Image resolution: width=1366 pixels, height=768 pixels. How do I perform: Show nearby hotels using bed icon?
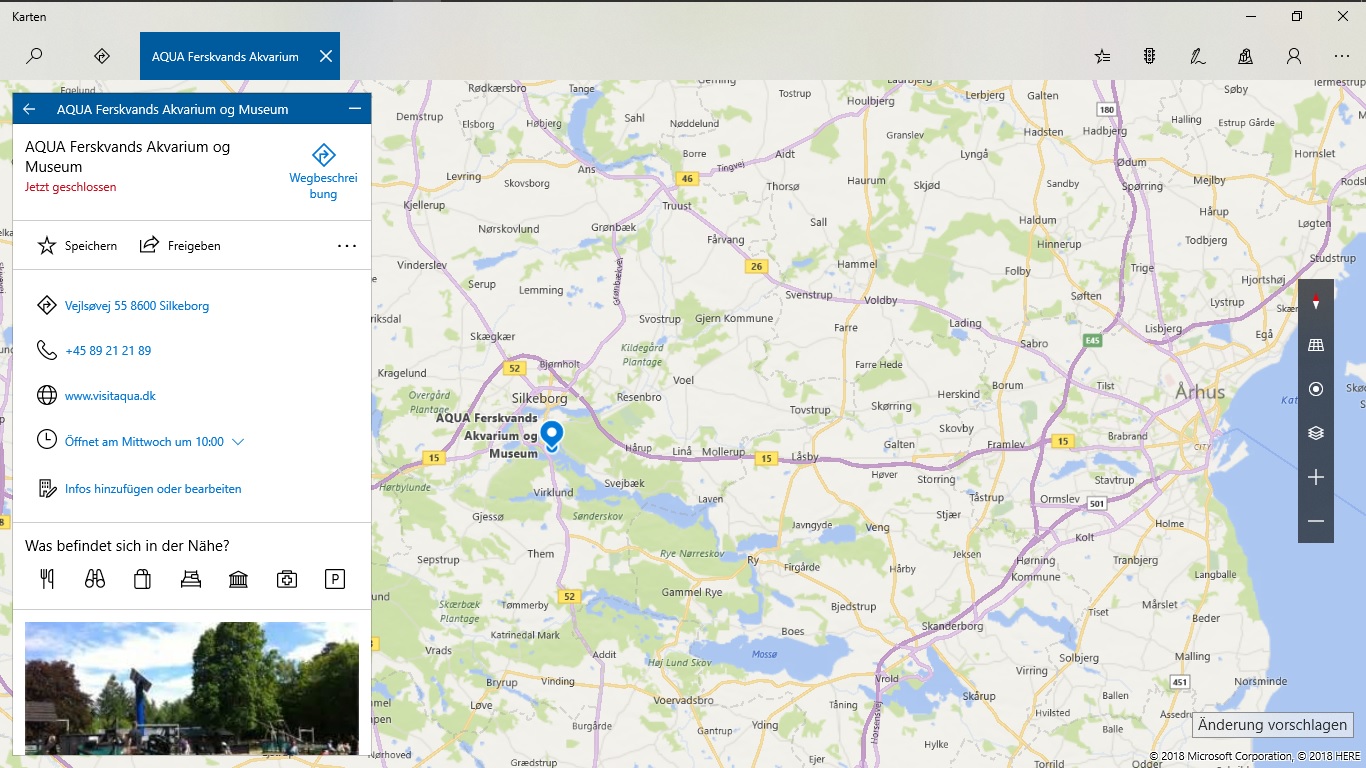pyautogui.click(x=190, y=578)
